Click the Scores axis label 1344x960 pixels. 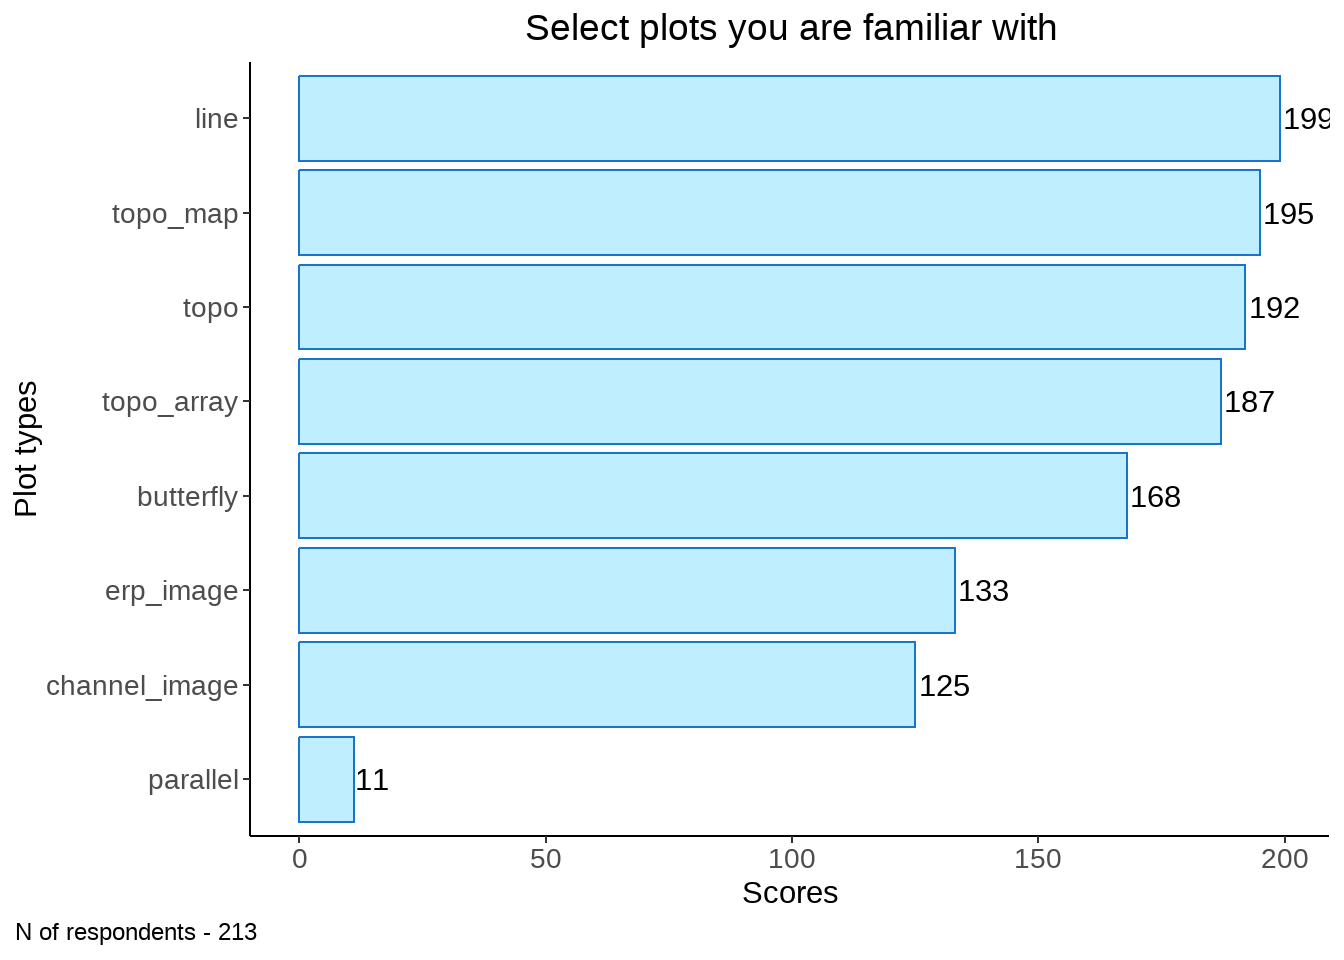pos(790,893)
